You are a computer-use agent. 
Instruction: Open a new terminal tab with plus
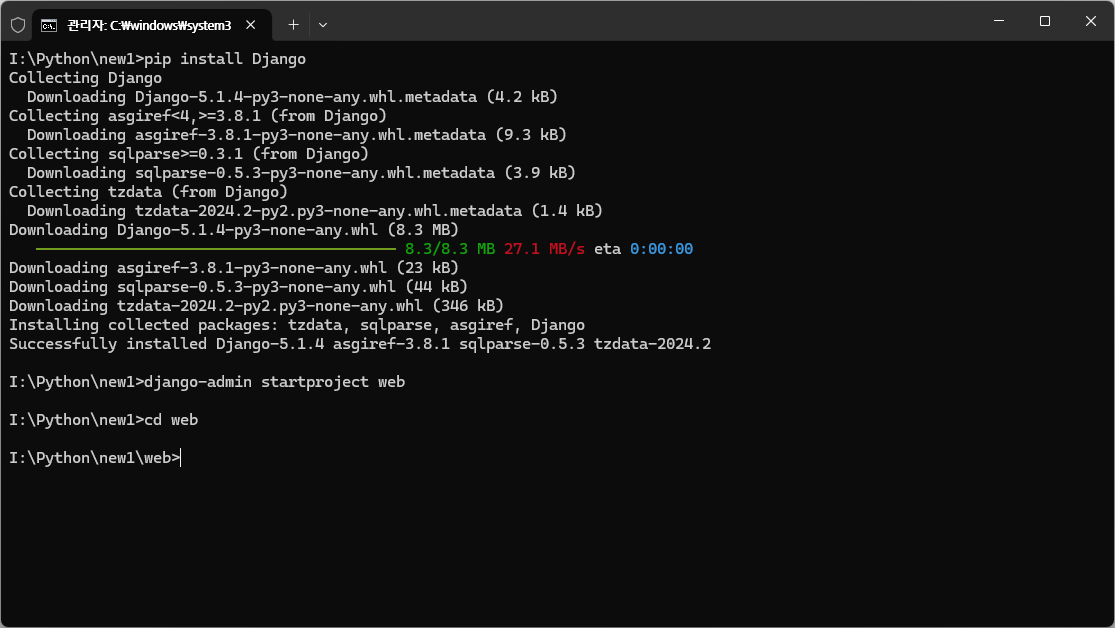pyautogui.click(x=293, y=25)
